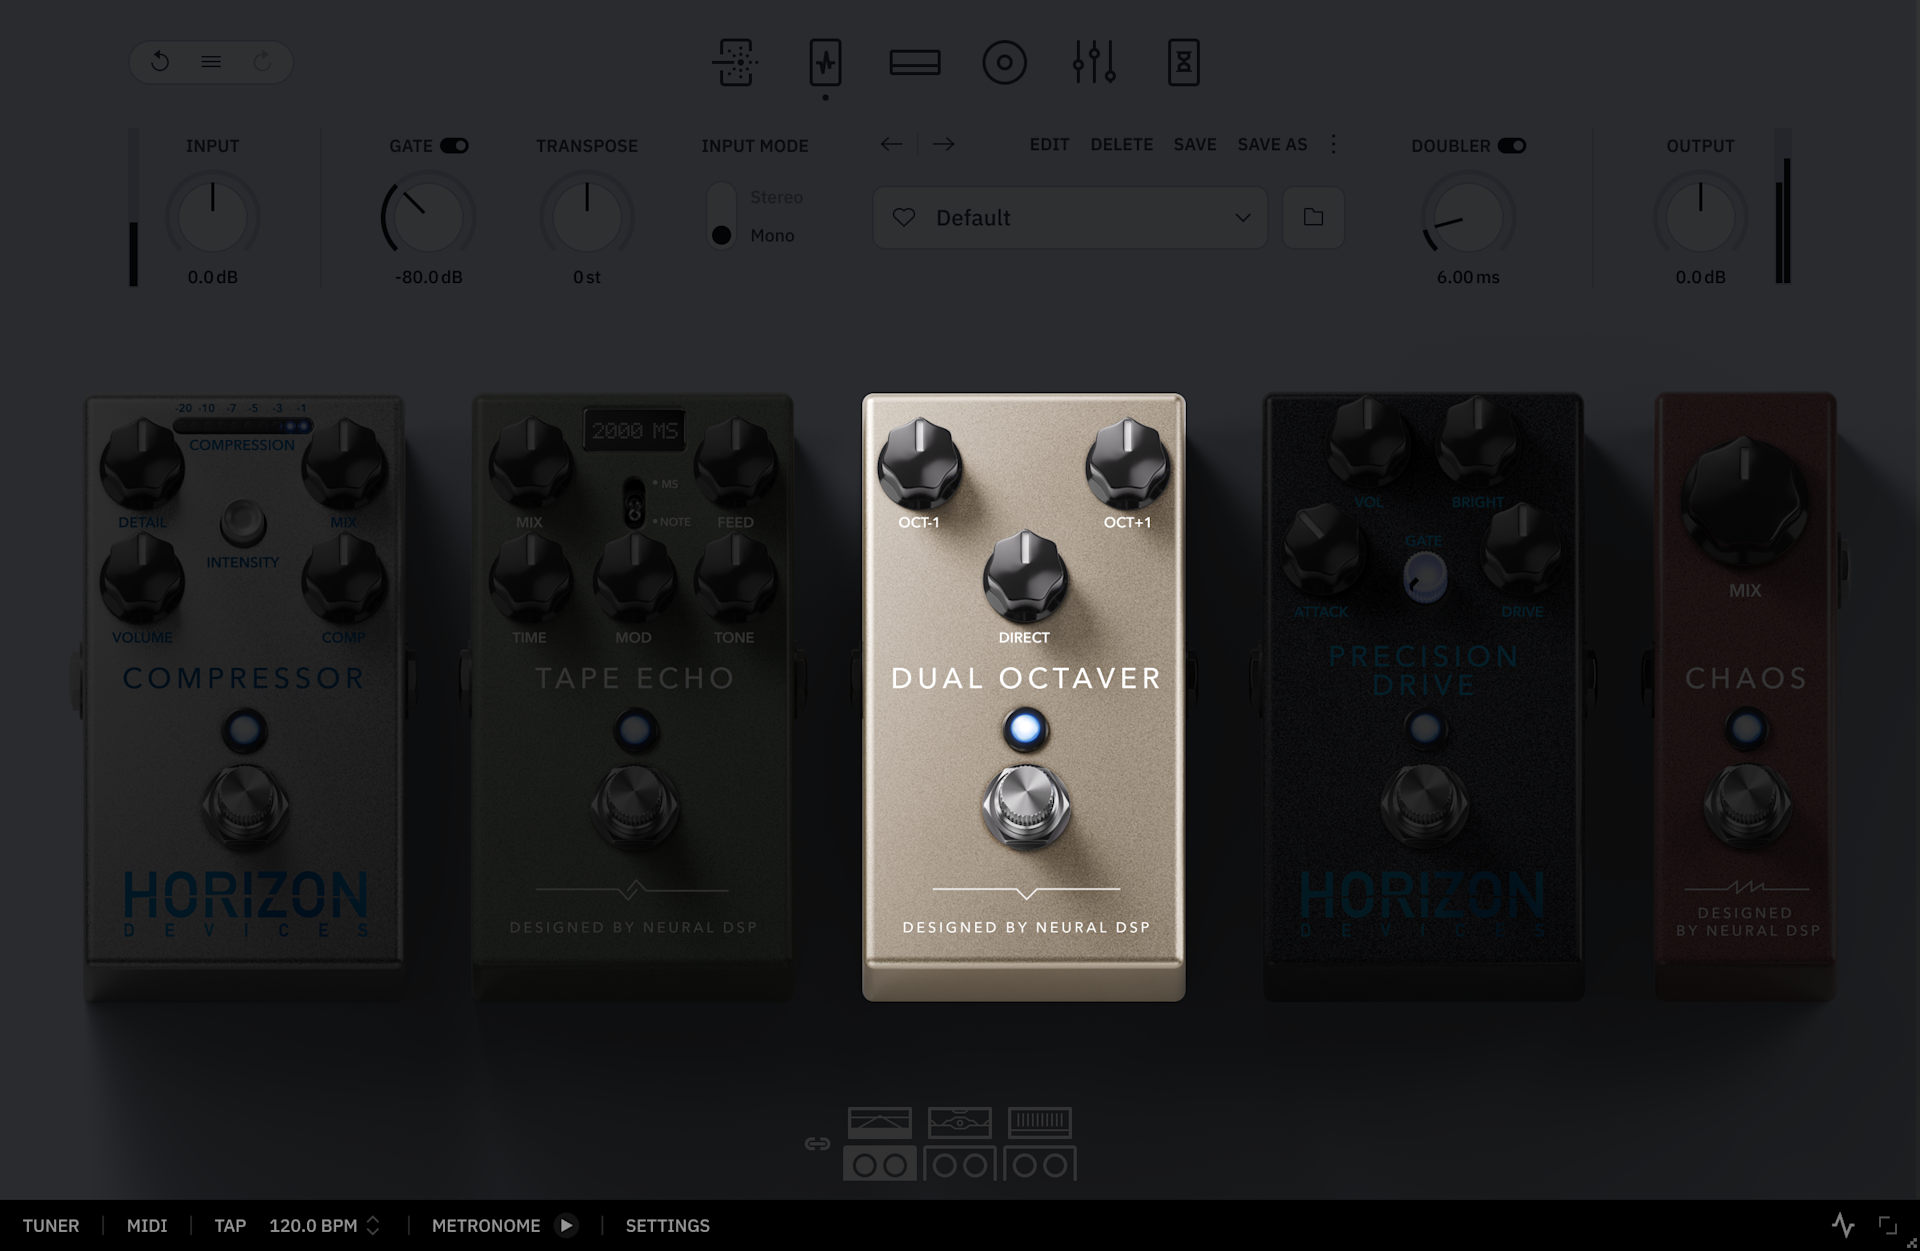Viewport: 1920px width, 1251px height.
Task: Click the Precision Drive DRIVE knob
Action: coord(1522,550)
